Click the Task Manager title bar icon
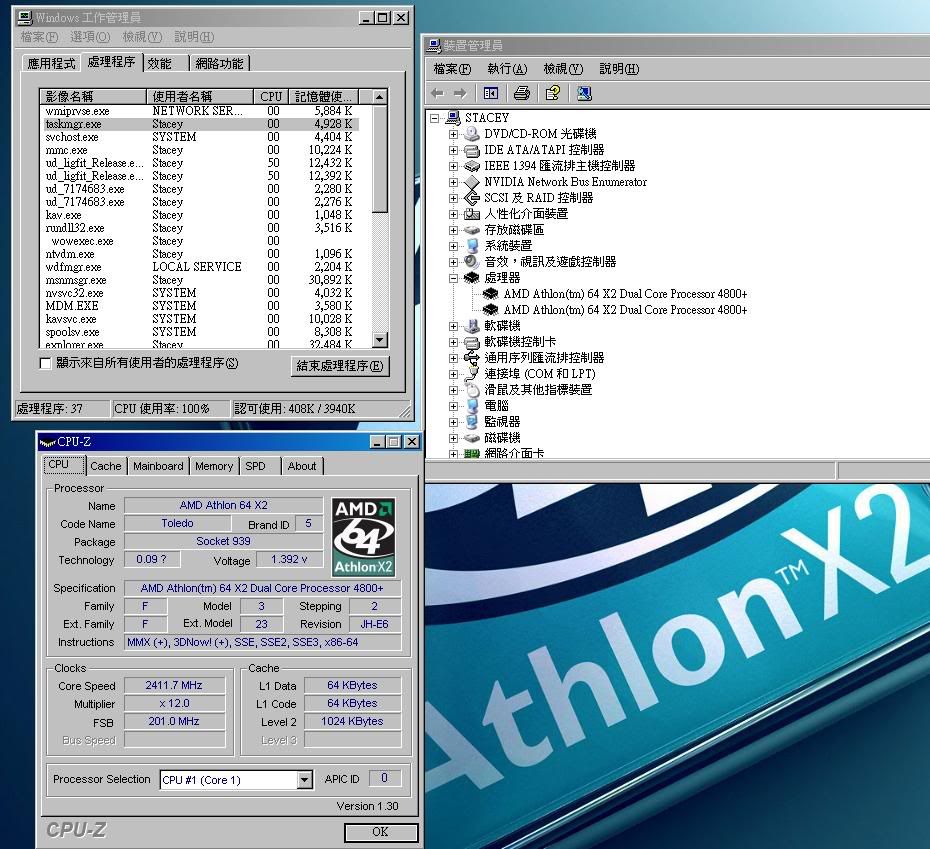The image size is (930, 849). coord(24,18)
